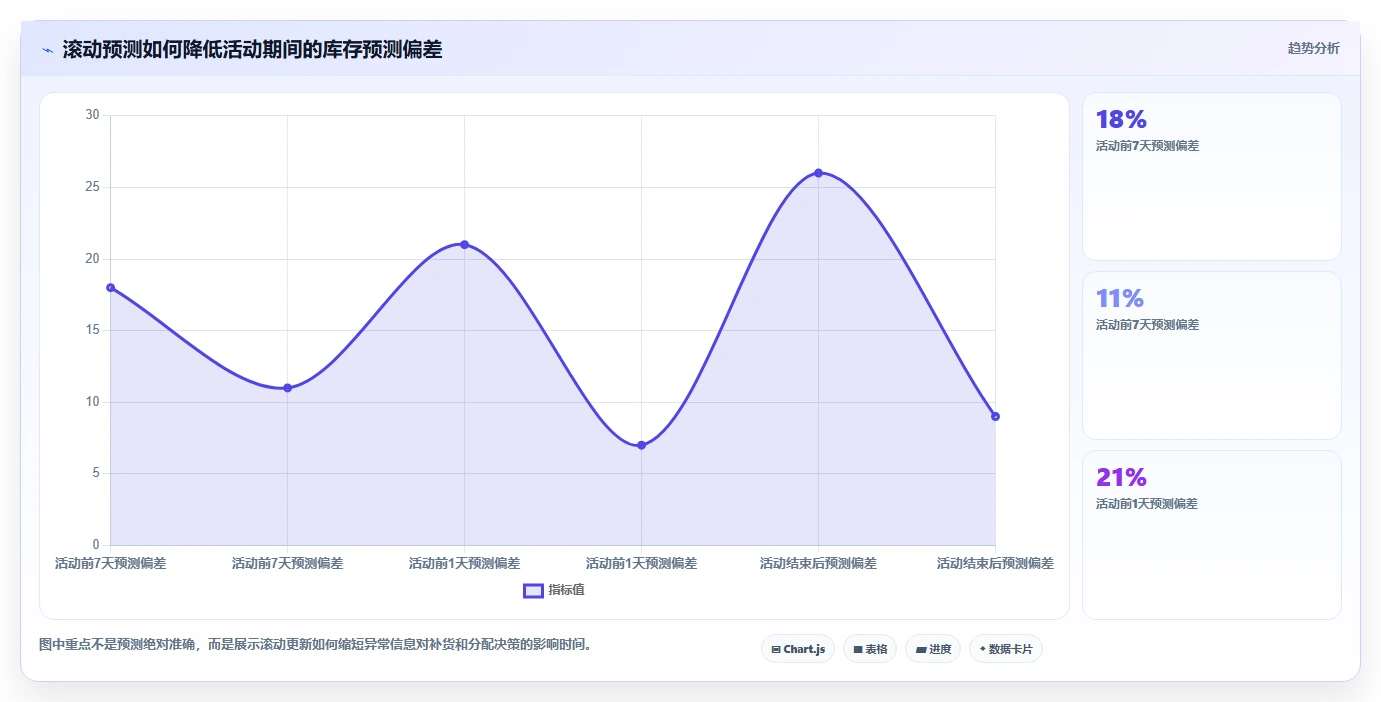
Task: Select the 进度 chip
Action: coord(933,649)
